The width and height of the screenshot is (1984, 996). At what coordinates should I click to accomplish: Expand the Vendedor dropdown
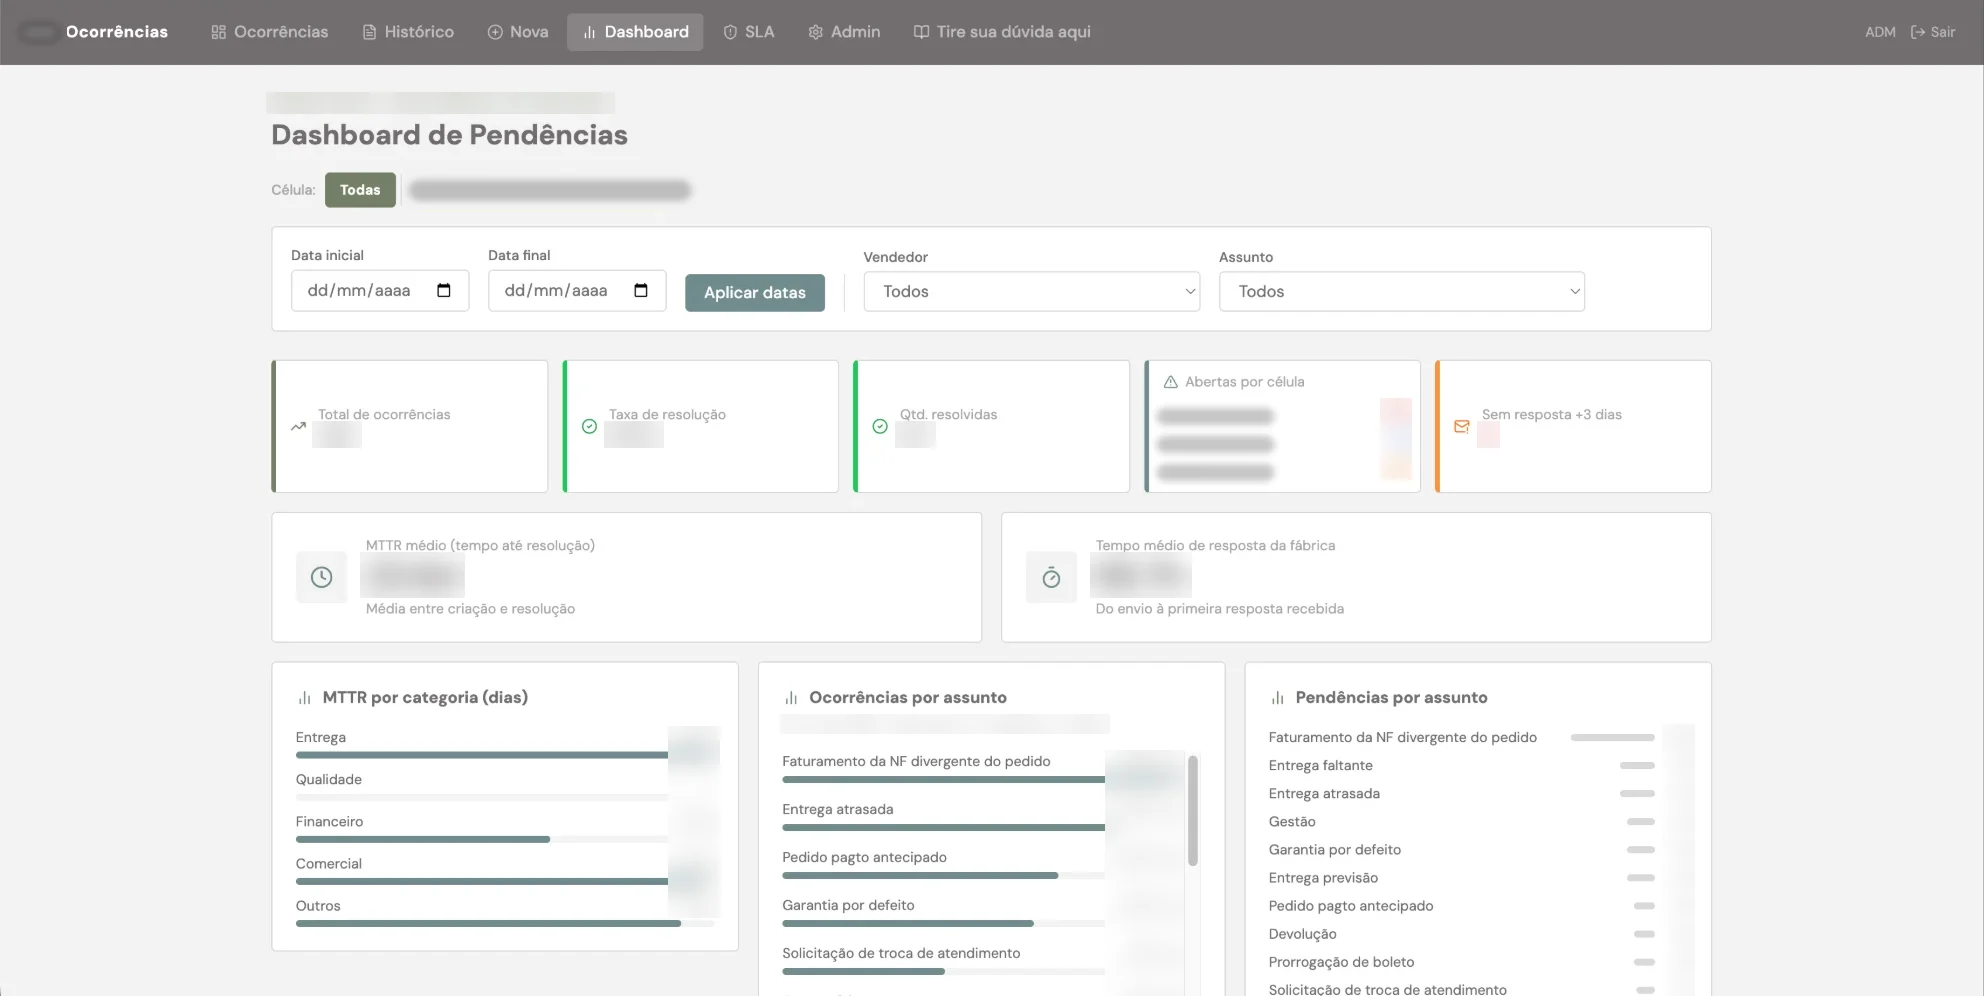pyautogui.click(x=1032, y=292)
